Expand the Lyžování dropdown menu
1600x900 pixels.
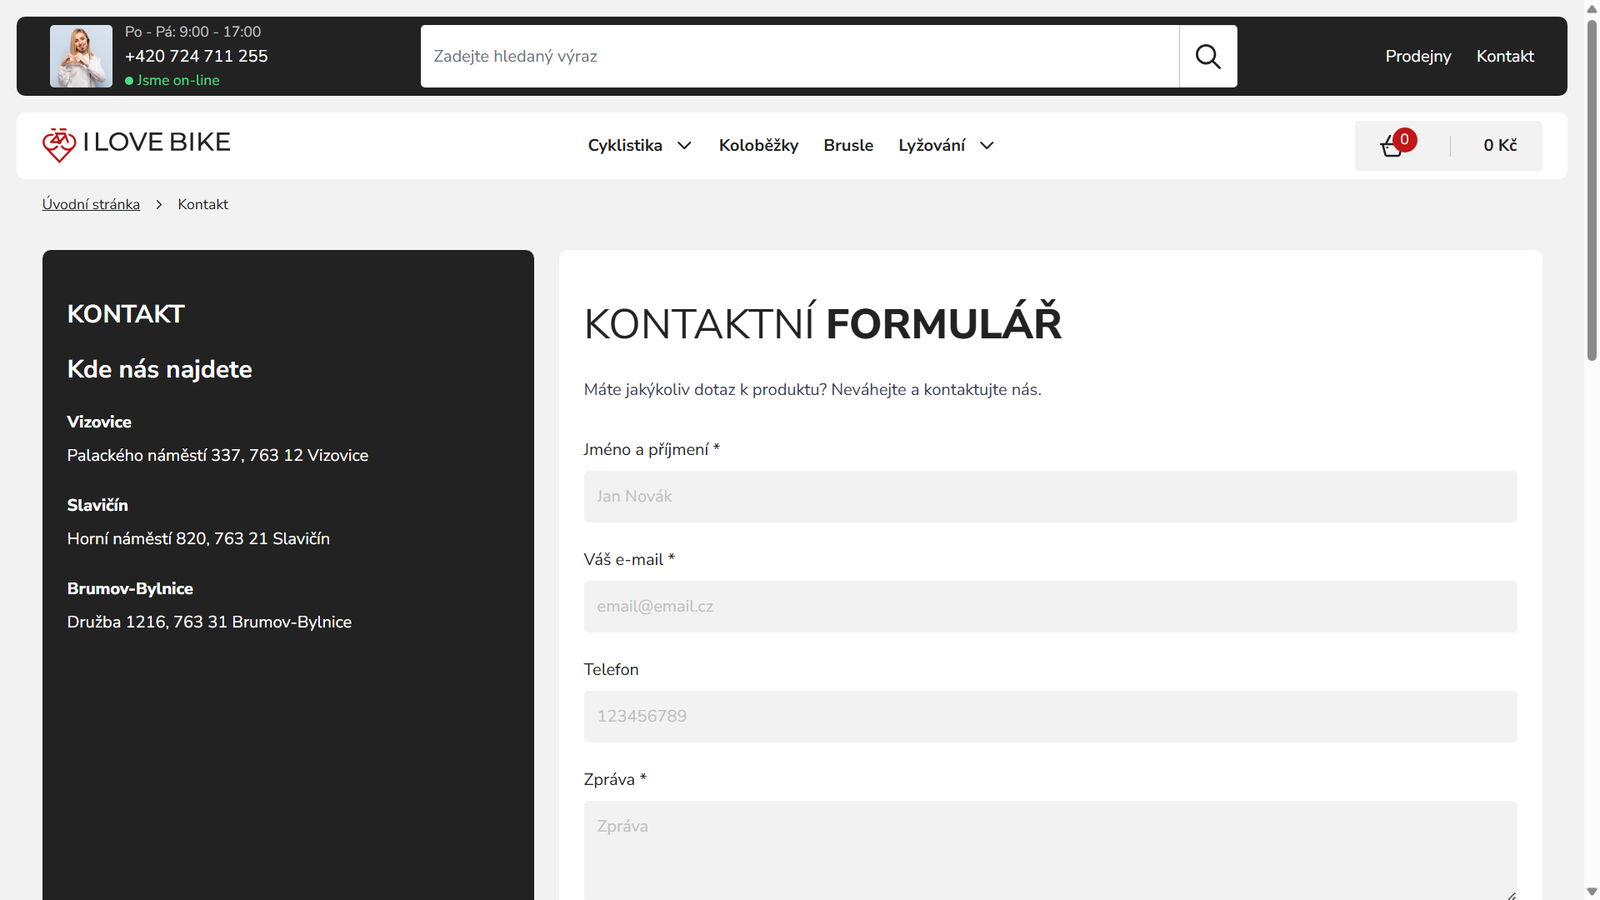[x=944, y=145]
